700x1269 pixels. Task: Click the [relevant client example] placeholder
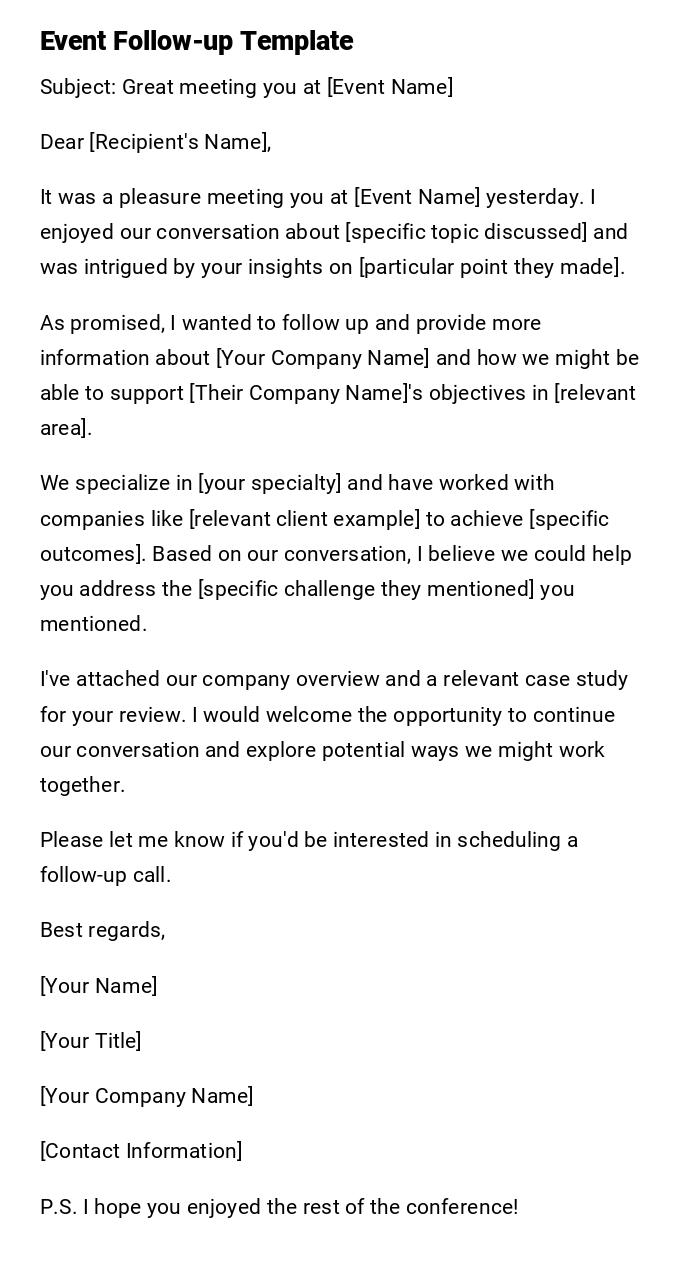point(304,519)
